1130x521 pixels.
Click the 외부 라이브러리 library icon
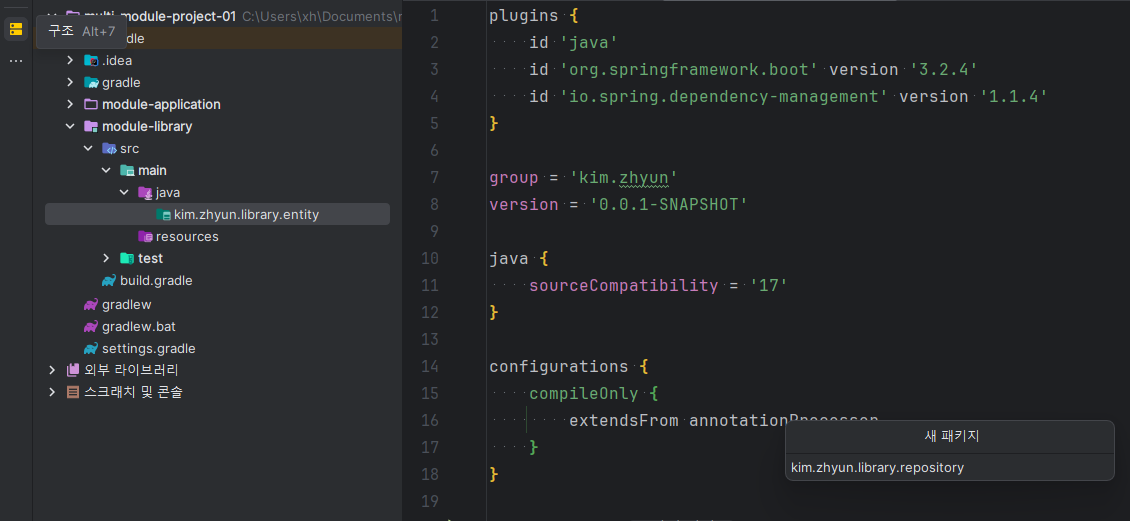click(x=73, y=370)
